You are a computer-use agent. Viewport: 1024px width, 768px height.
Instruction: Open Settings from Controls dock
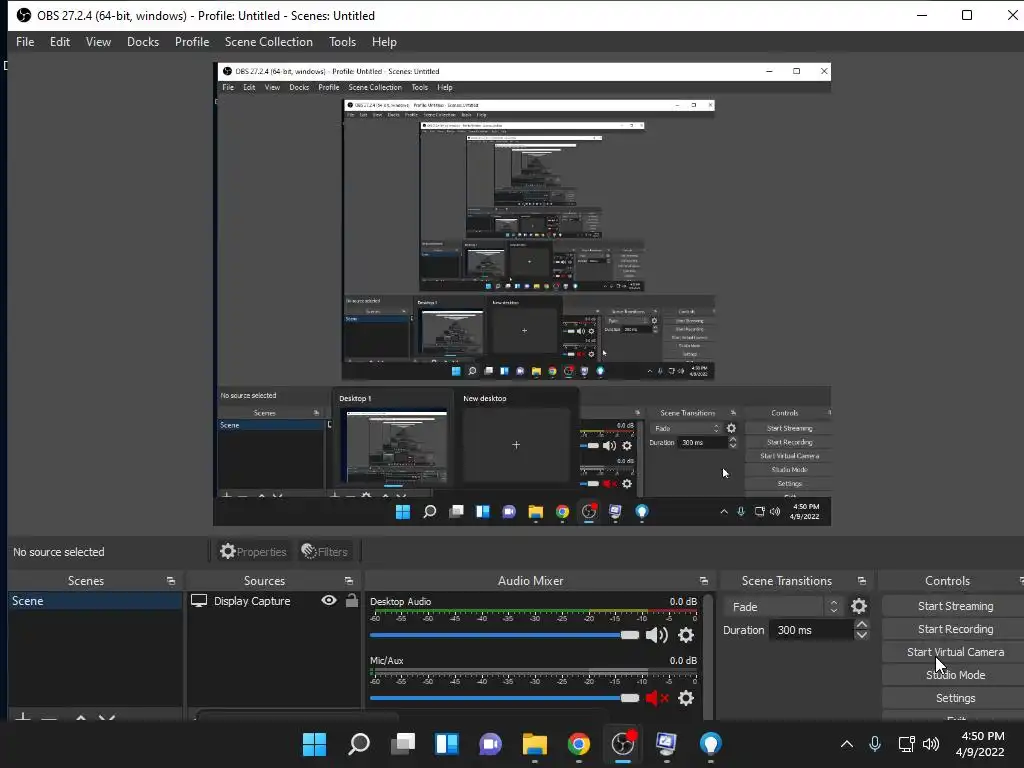click(x=955, y=698)
